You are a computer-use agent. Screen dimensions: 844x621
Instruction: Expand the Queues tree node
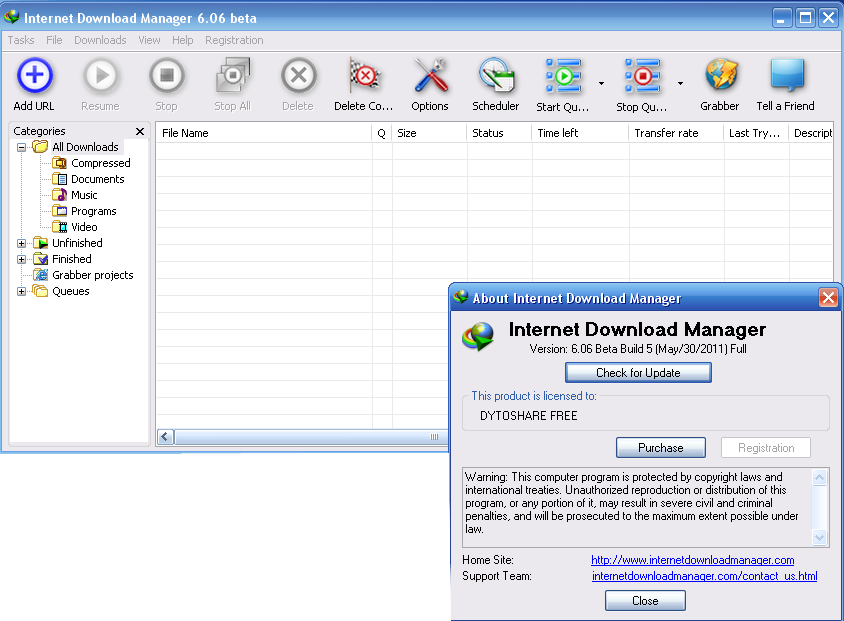pyautogui.click(x=22, y=292)
